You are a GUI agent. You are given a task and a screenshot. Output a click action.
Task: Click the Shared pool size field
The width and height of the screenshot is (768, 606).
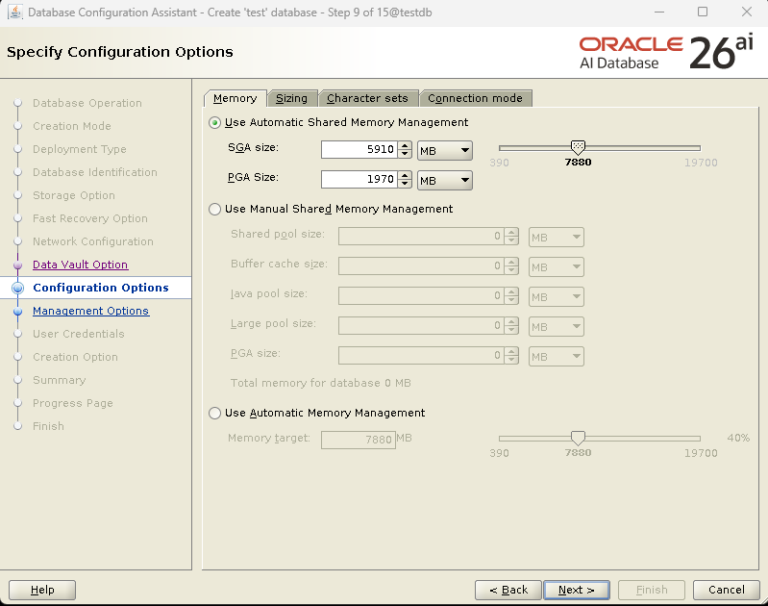421,236
